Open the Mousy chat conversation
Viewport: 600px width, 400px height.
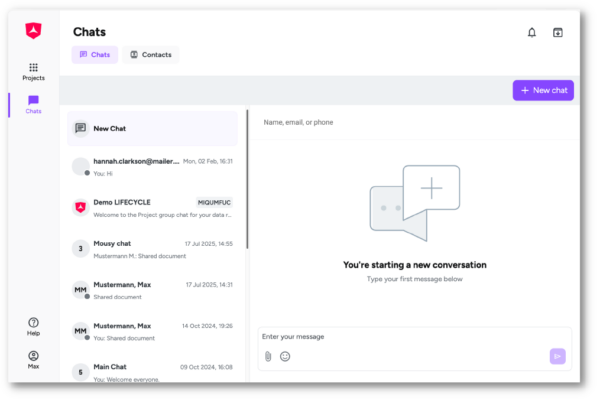pos(153,249)
